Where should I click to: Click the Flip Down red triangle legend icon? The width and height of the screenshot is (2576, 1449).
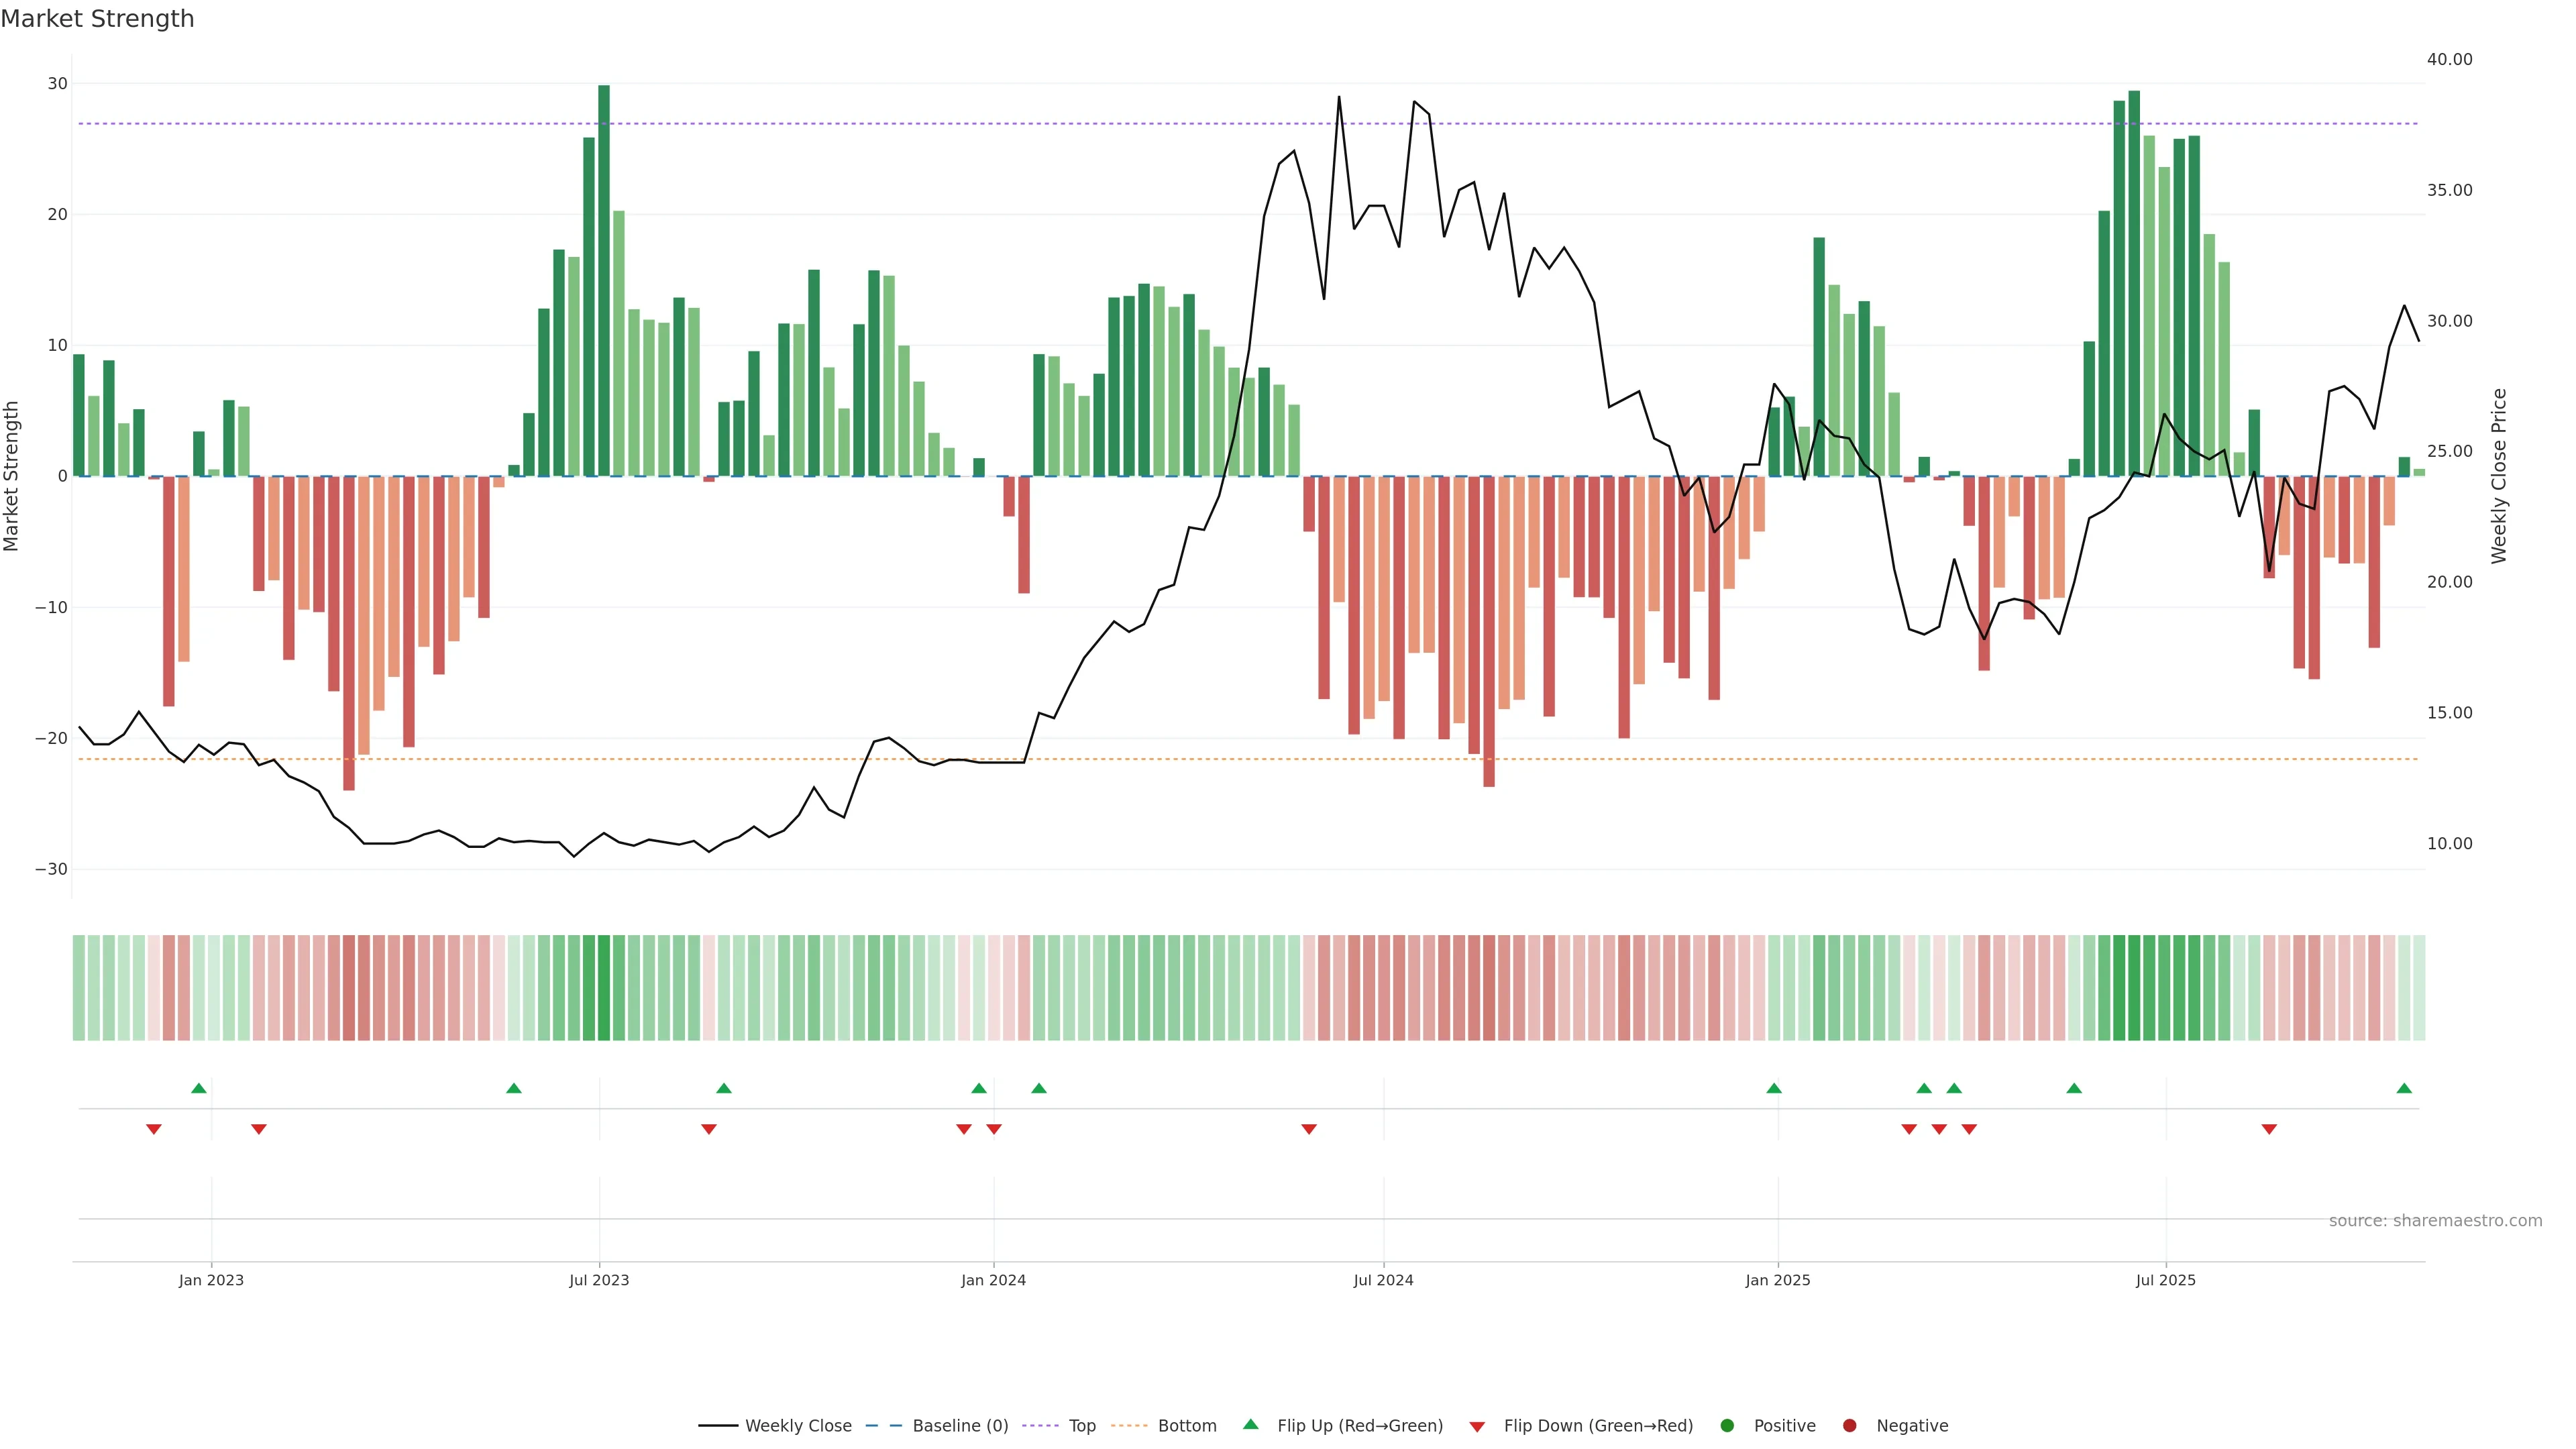1476,1426
